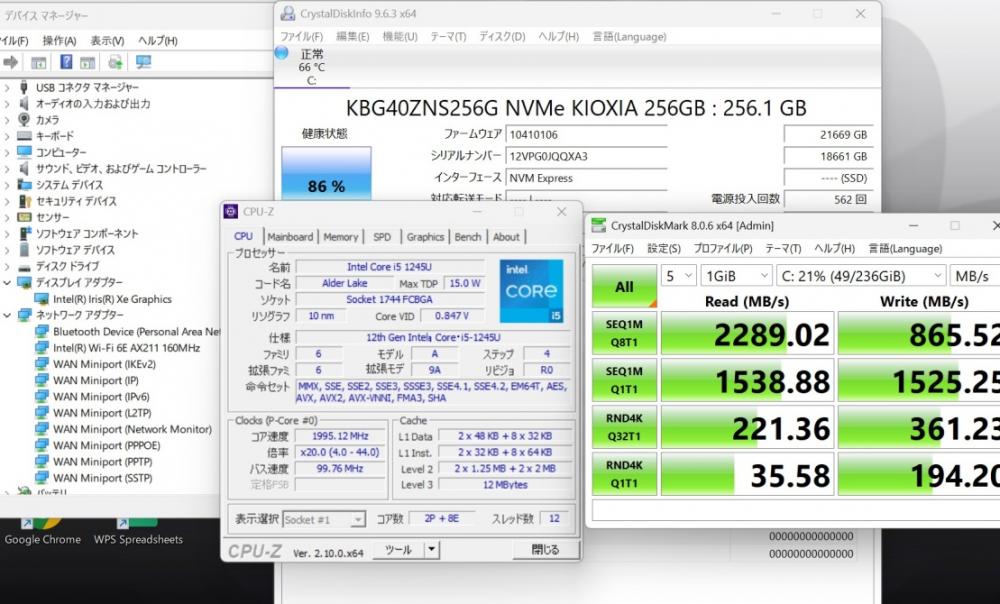Open the 設定(S) menu in CrystalDiskMark
Screen dimensions: 1000x604
tap(664, 248)
